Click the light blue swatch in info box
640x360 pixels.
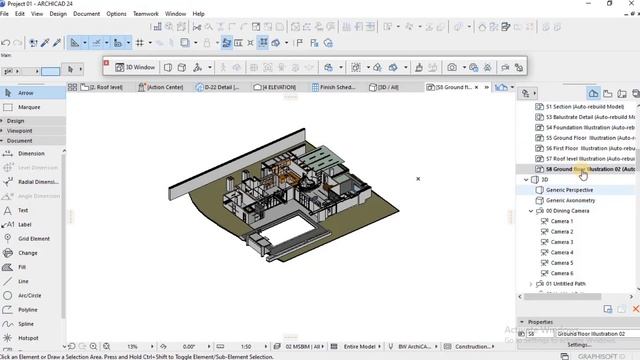point(51,71)
